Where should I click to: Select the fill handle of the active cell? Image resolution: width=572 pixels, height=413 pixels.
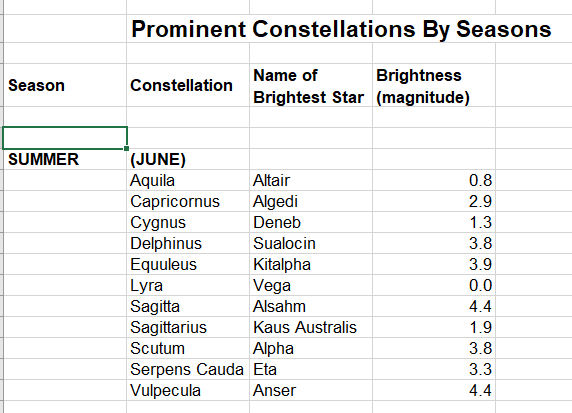click(x=126, y=148)
